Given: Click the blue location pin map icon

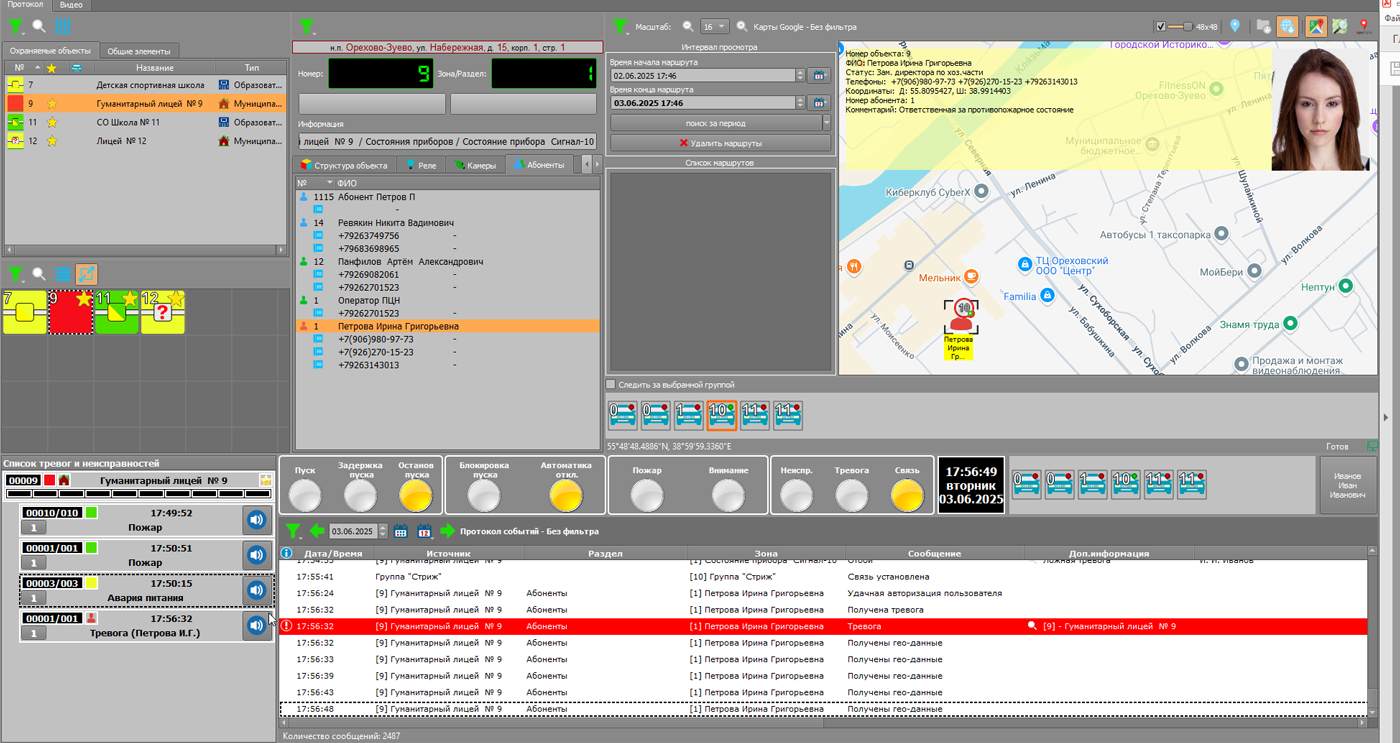Looking at the screenshot, I should tap(1235, 27).
